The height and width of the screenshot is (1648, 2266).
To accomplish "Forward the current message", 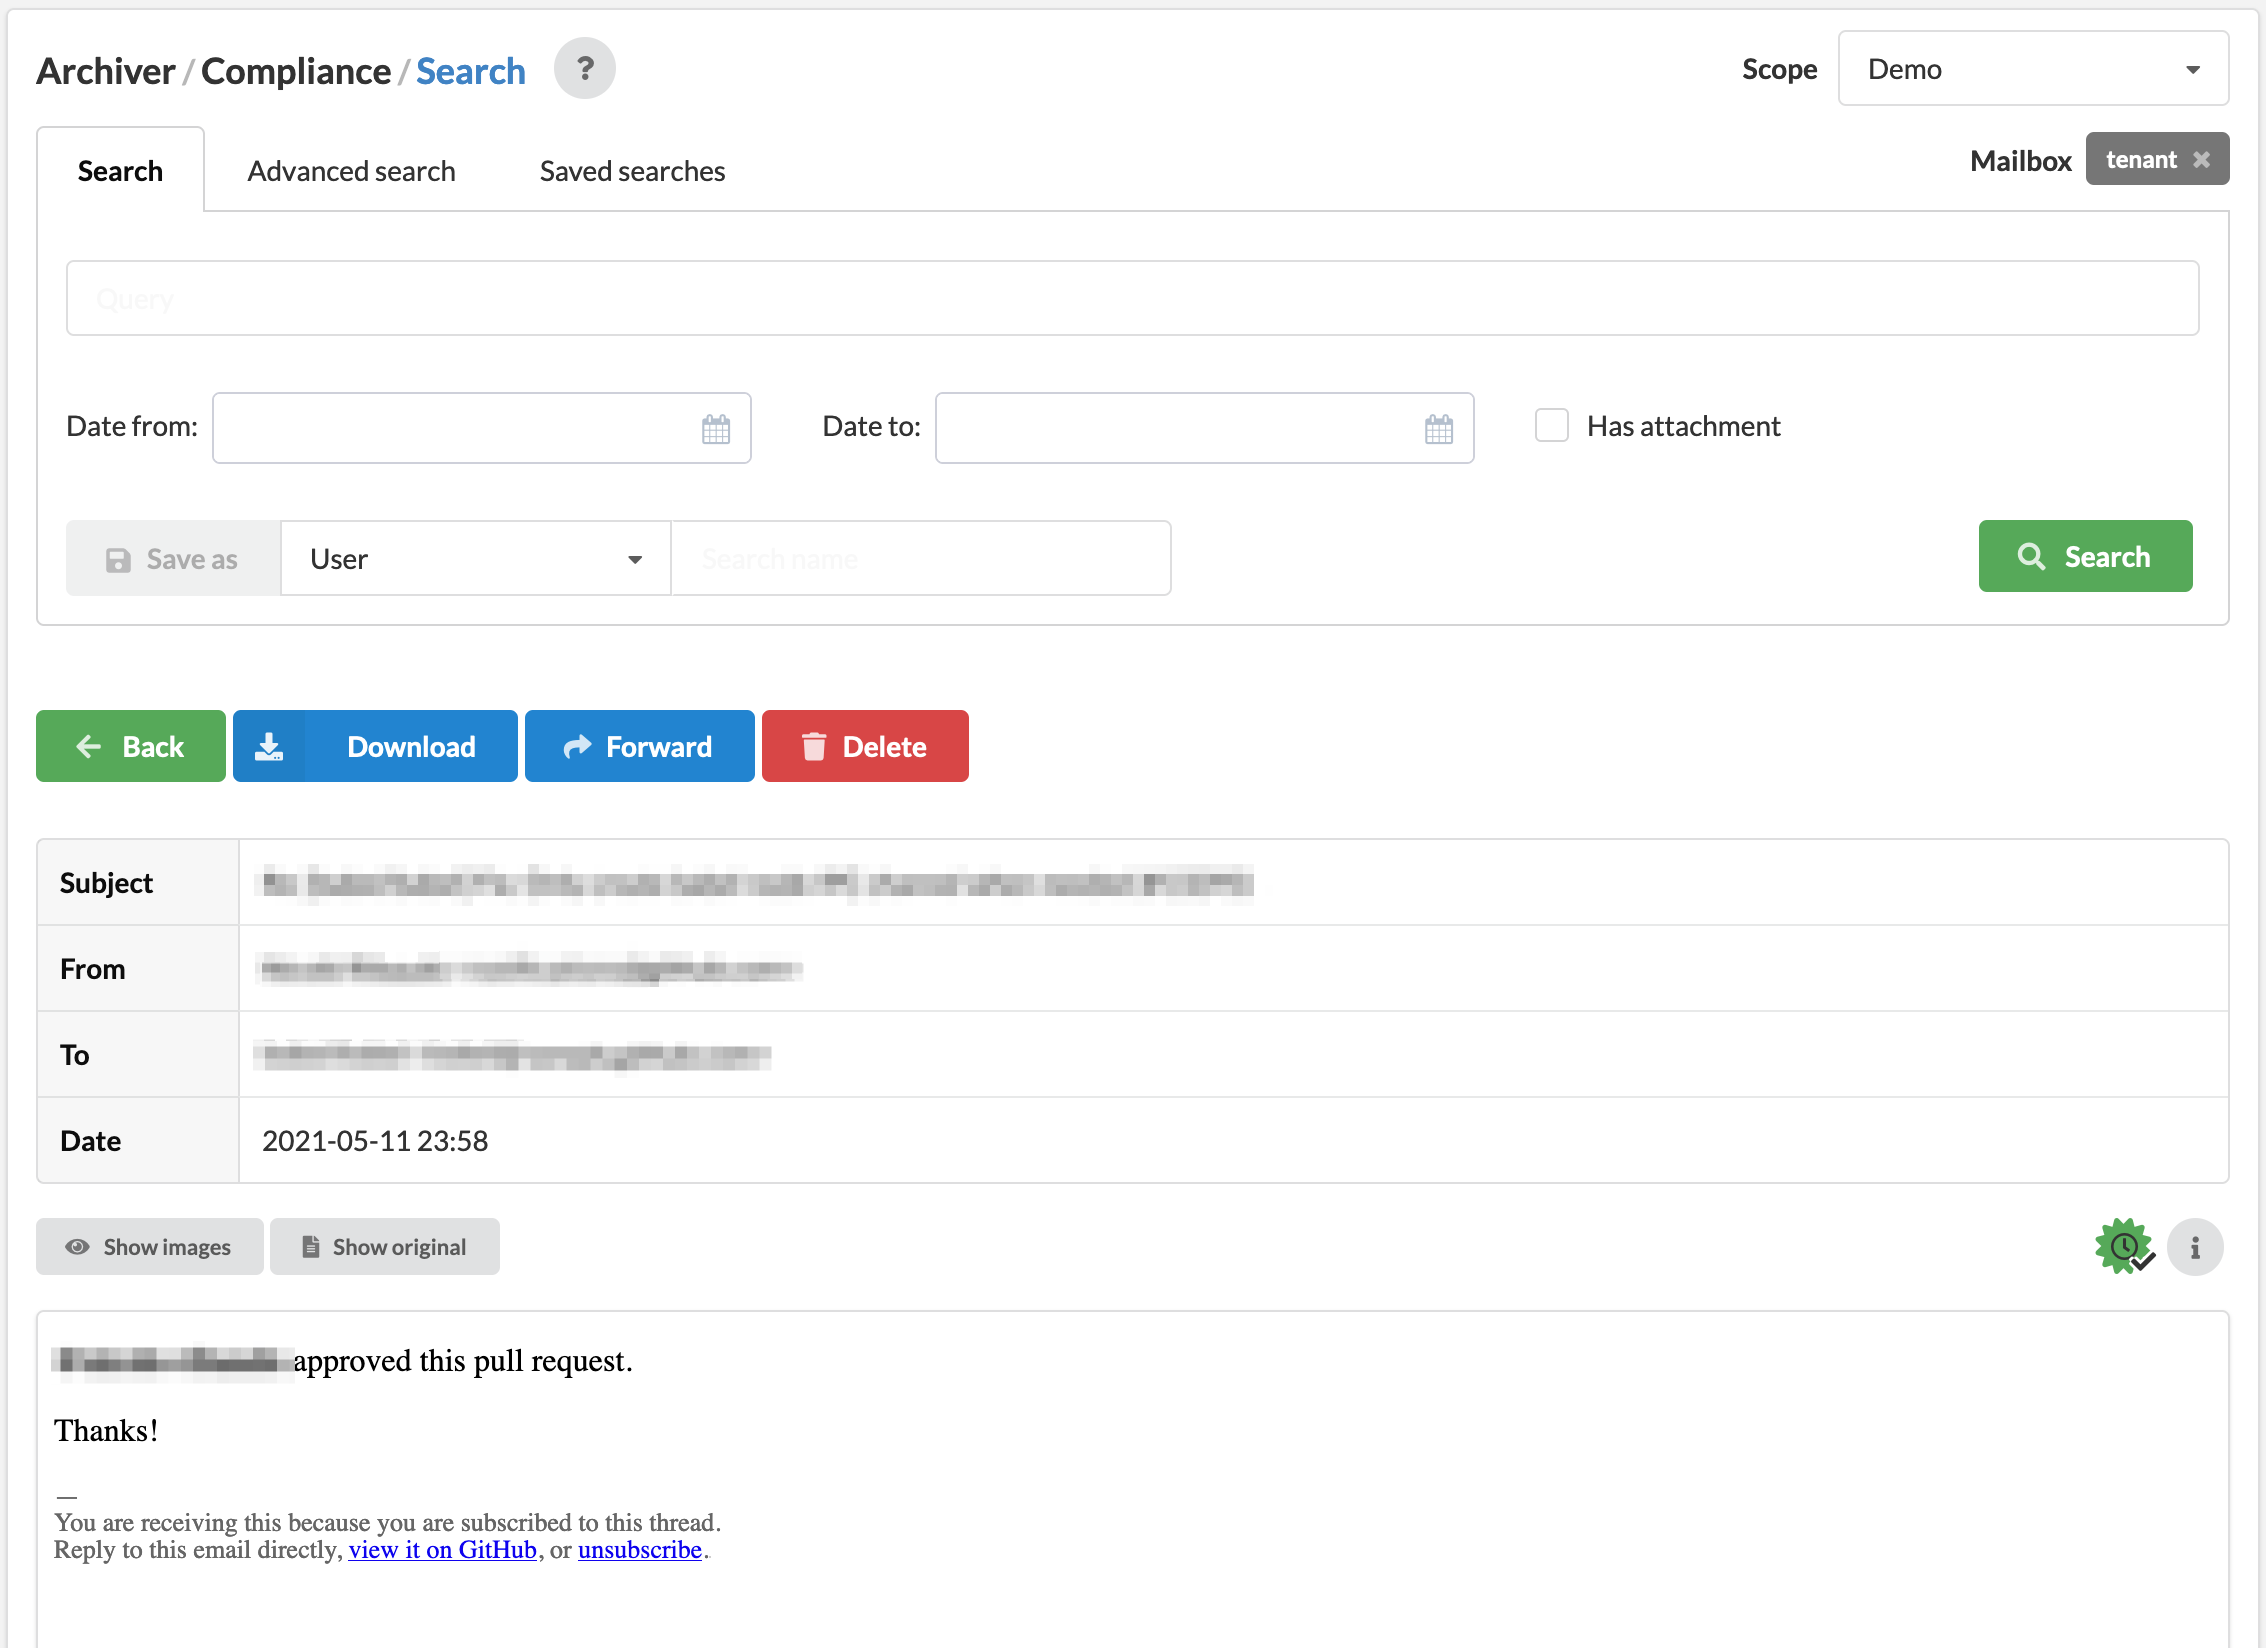I will click(x=640, y=746).
